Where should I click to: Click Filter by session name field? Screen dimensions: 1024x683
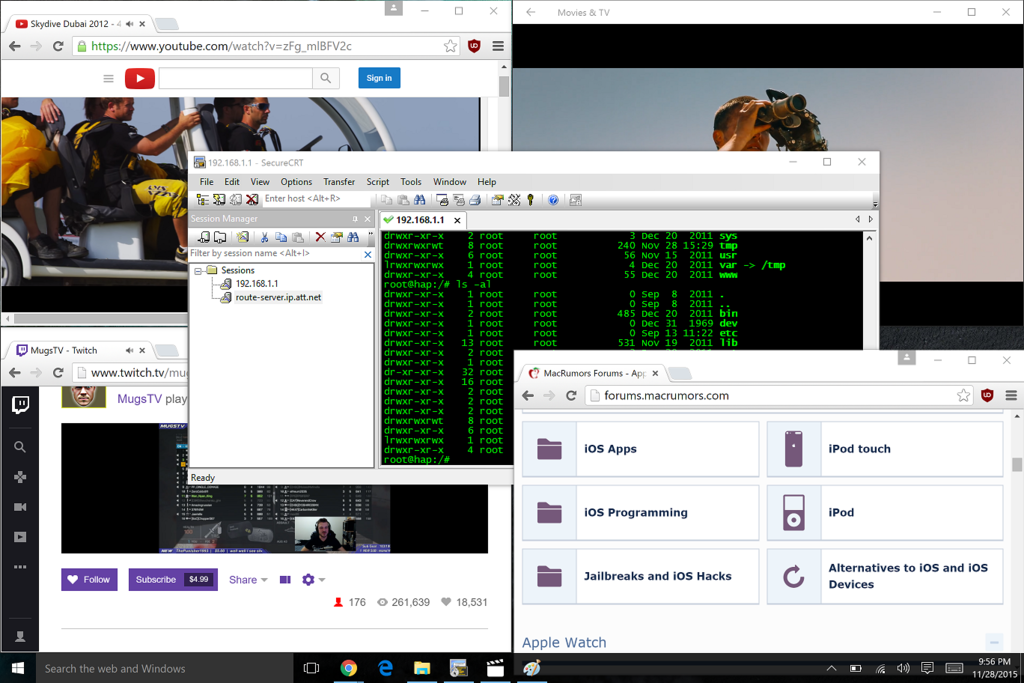point(275,253)
